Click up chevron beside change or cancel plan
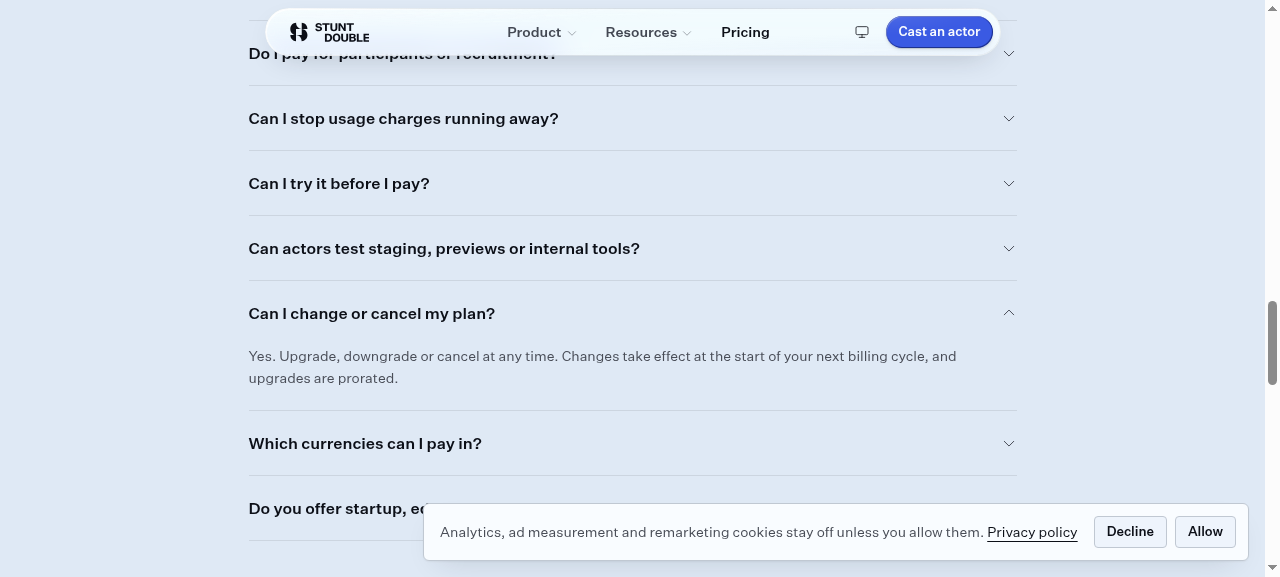1280x577 pixels. (x=1008, y=313)
